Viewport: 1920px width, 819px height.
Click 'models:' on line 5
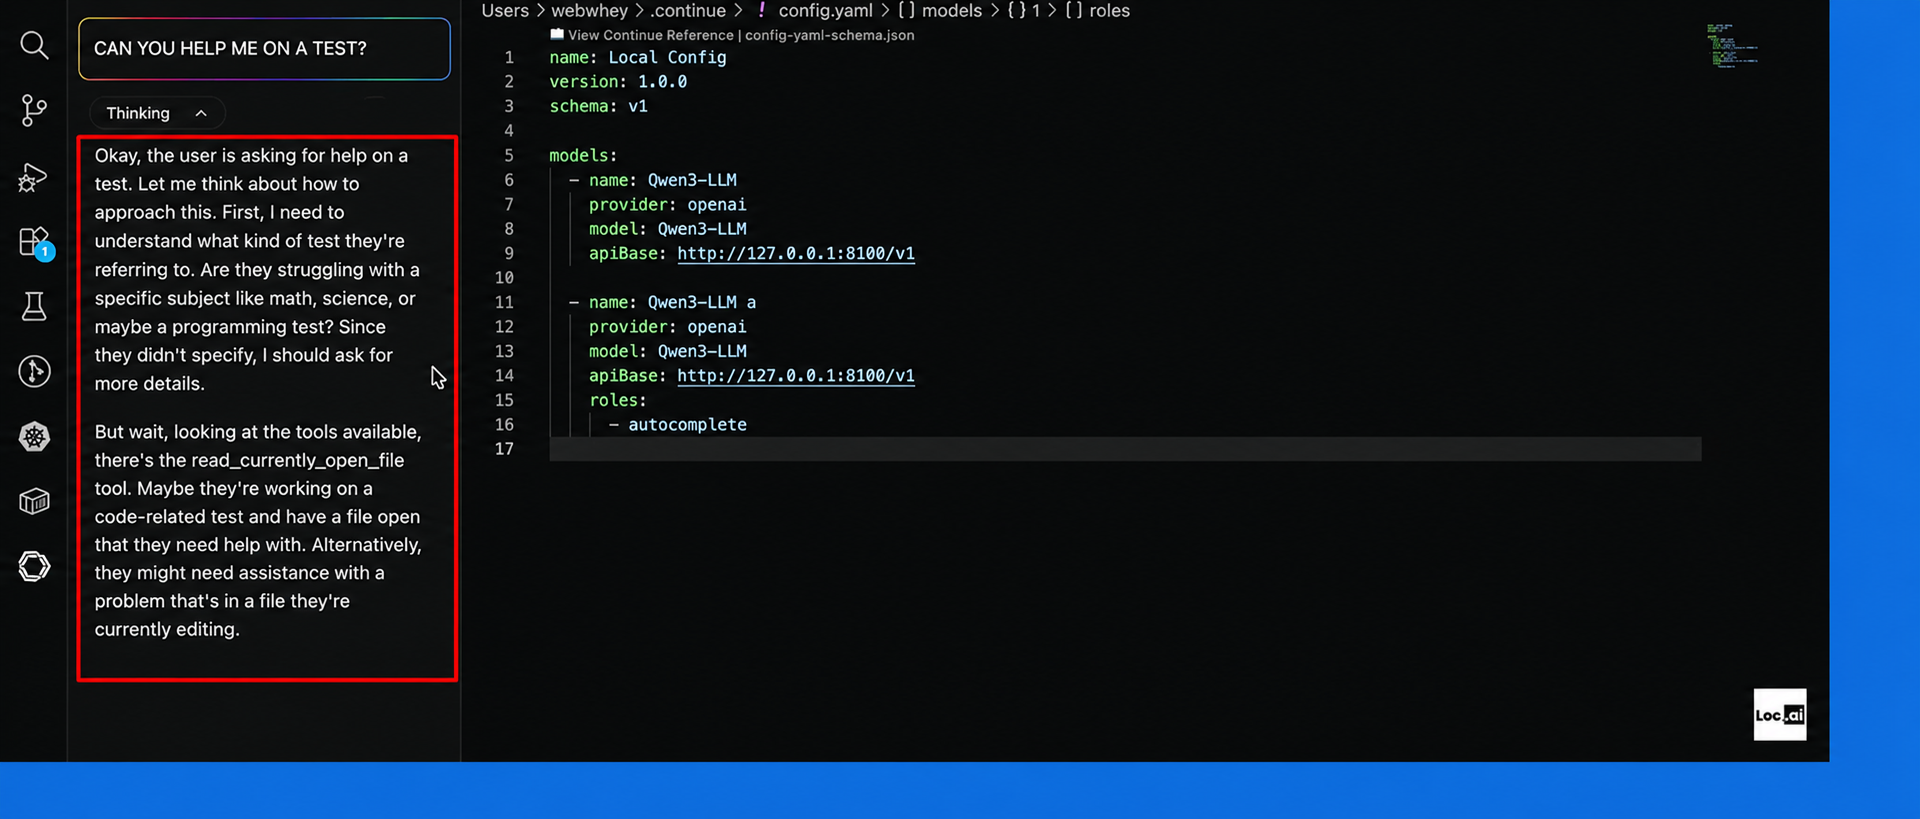(583, 155)
